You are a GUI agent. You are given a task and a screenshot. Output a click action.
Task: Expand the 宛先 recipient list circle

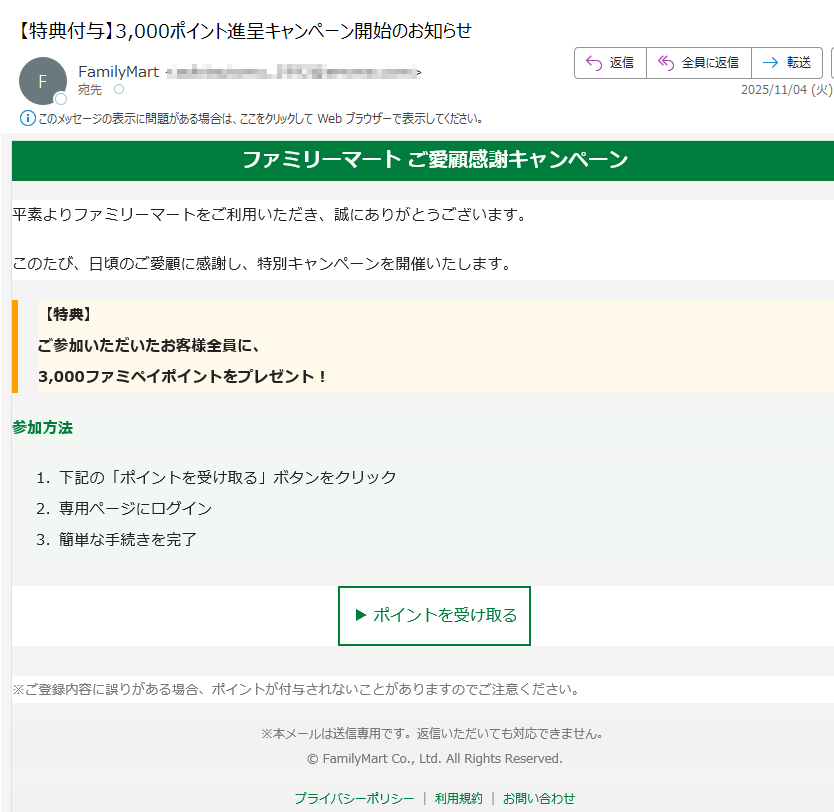118,88
